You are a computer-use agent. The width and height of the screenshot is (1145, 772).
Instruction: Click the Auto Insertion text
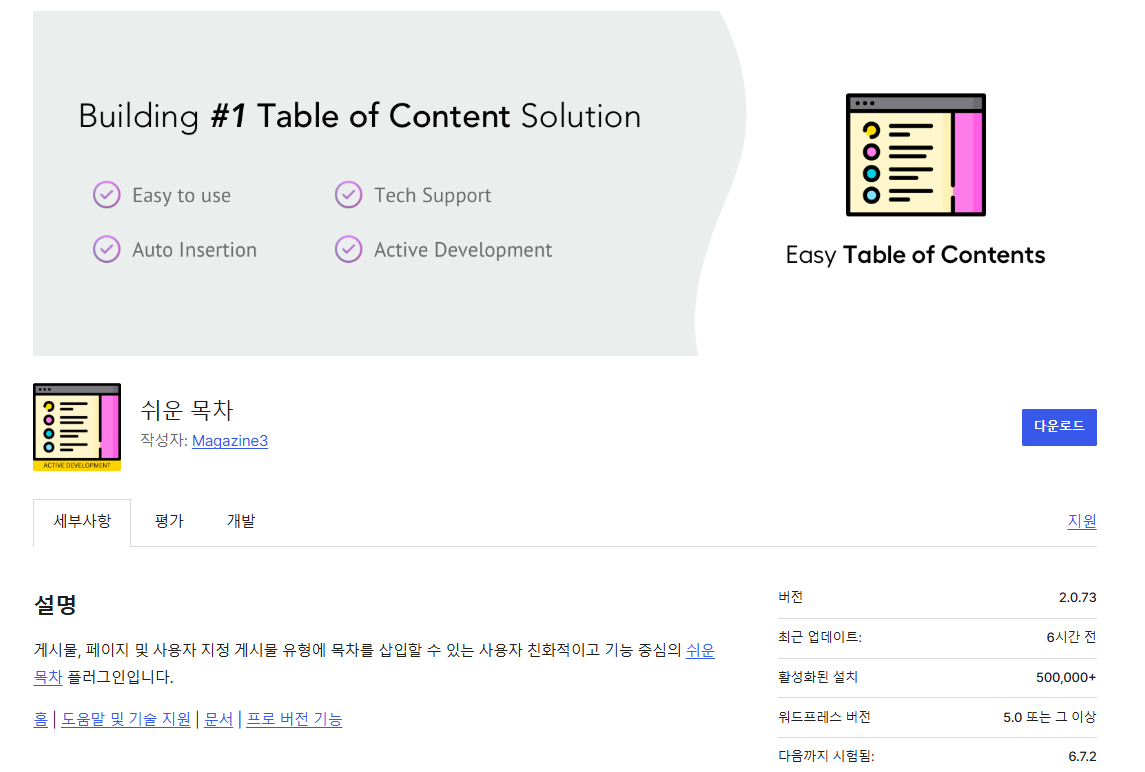[x=194, y=250]
